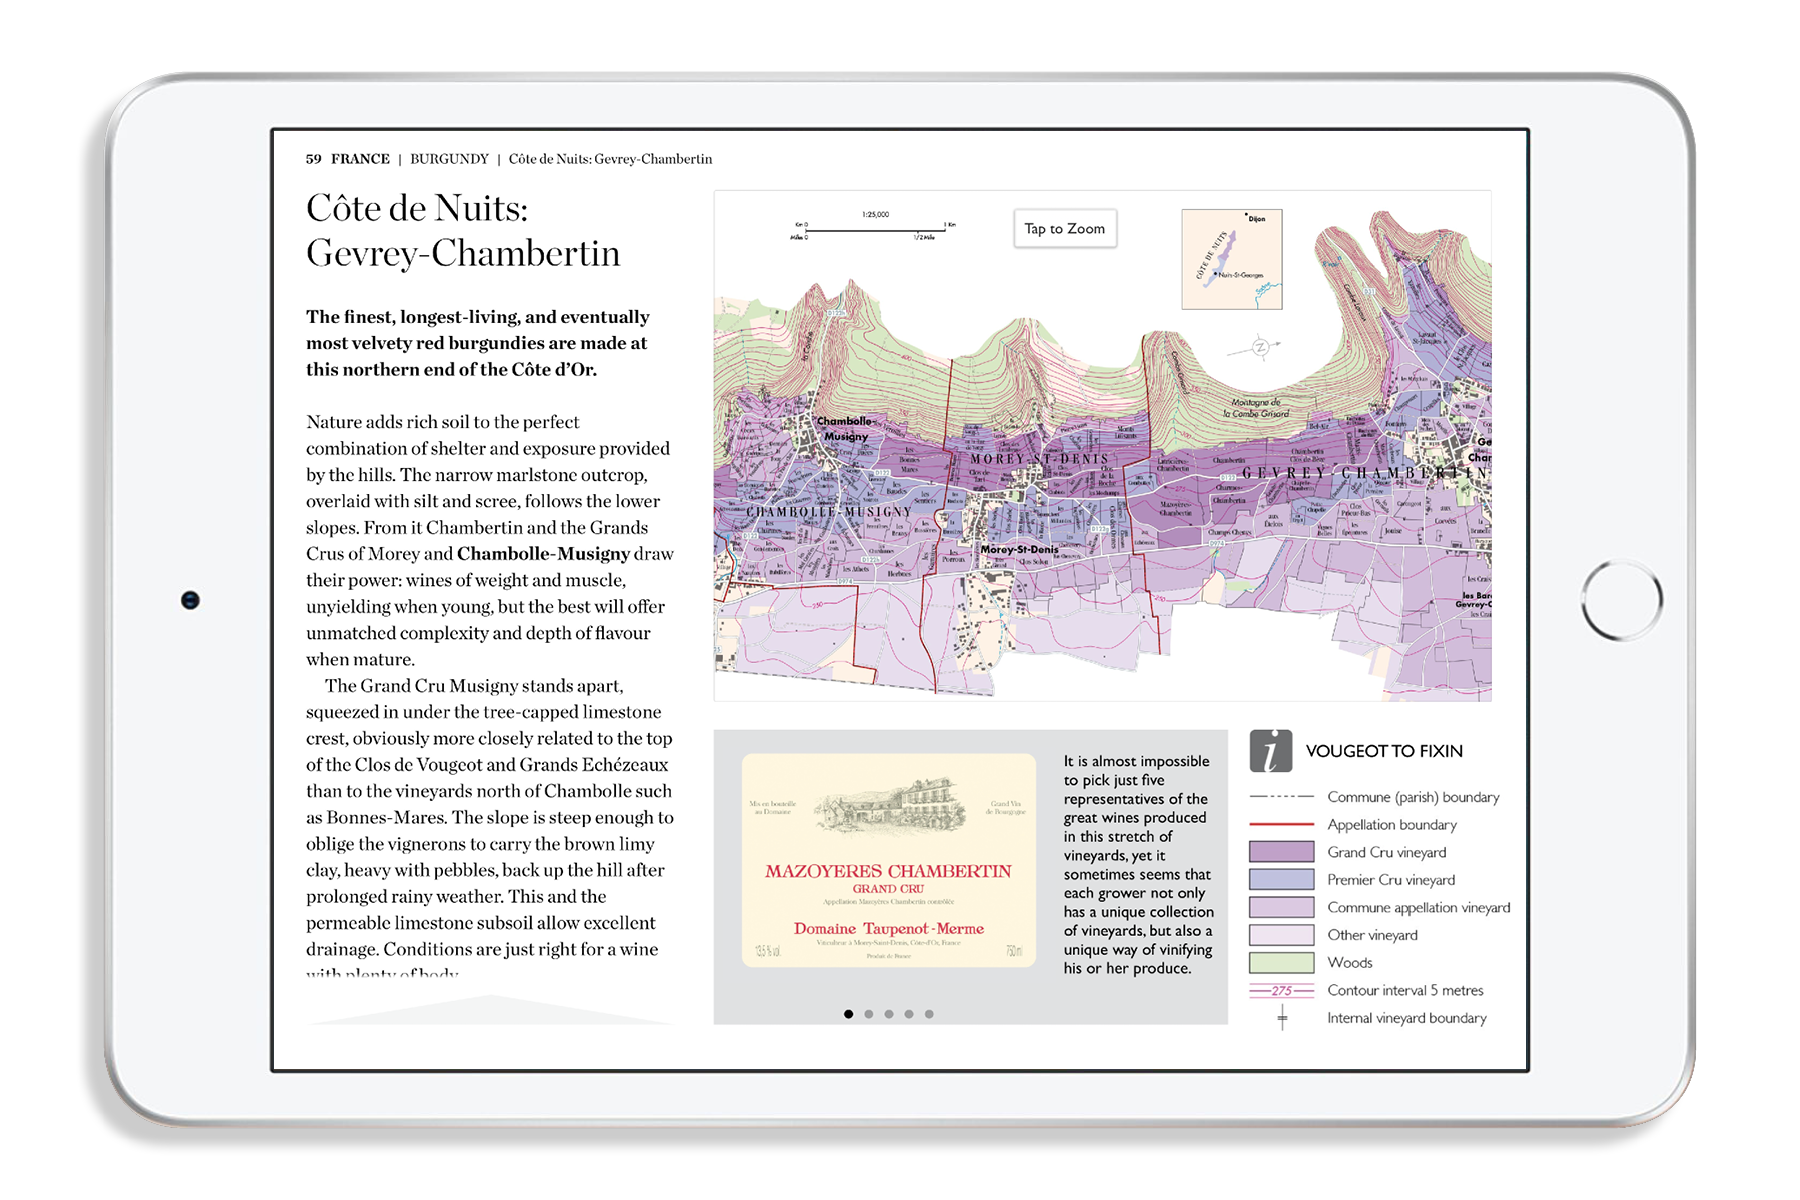Click the 275 contour interval symbol
Viewport: 1800px width, 1200px height.
pyautogui.click(x=1282, y=991)
